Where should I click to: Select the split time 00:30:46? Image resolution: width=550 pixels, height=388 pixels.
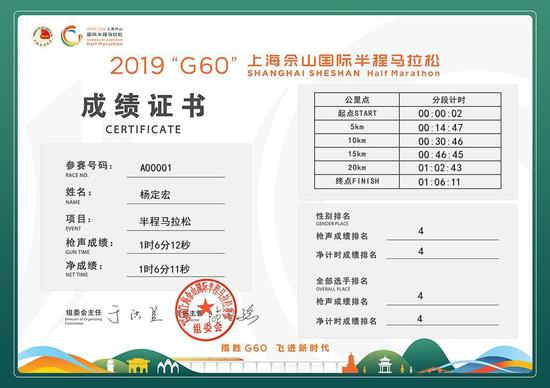[x=441, y=141]
